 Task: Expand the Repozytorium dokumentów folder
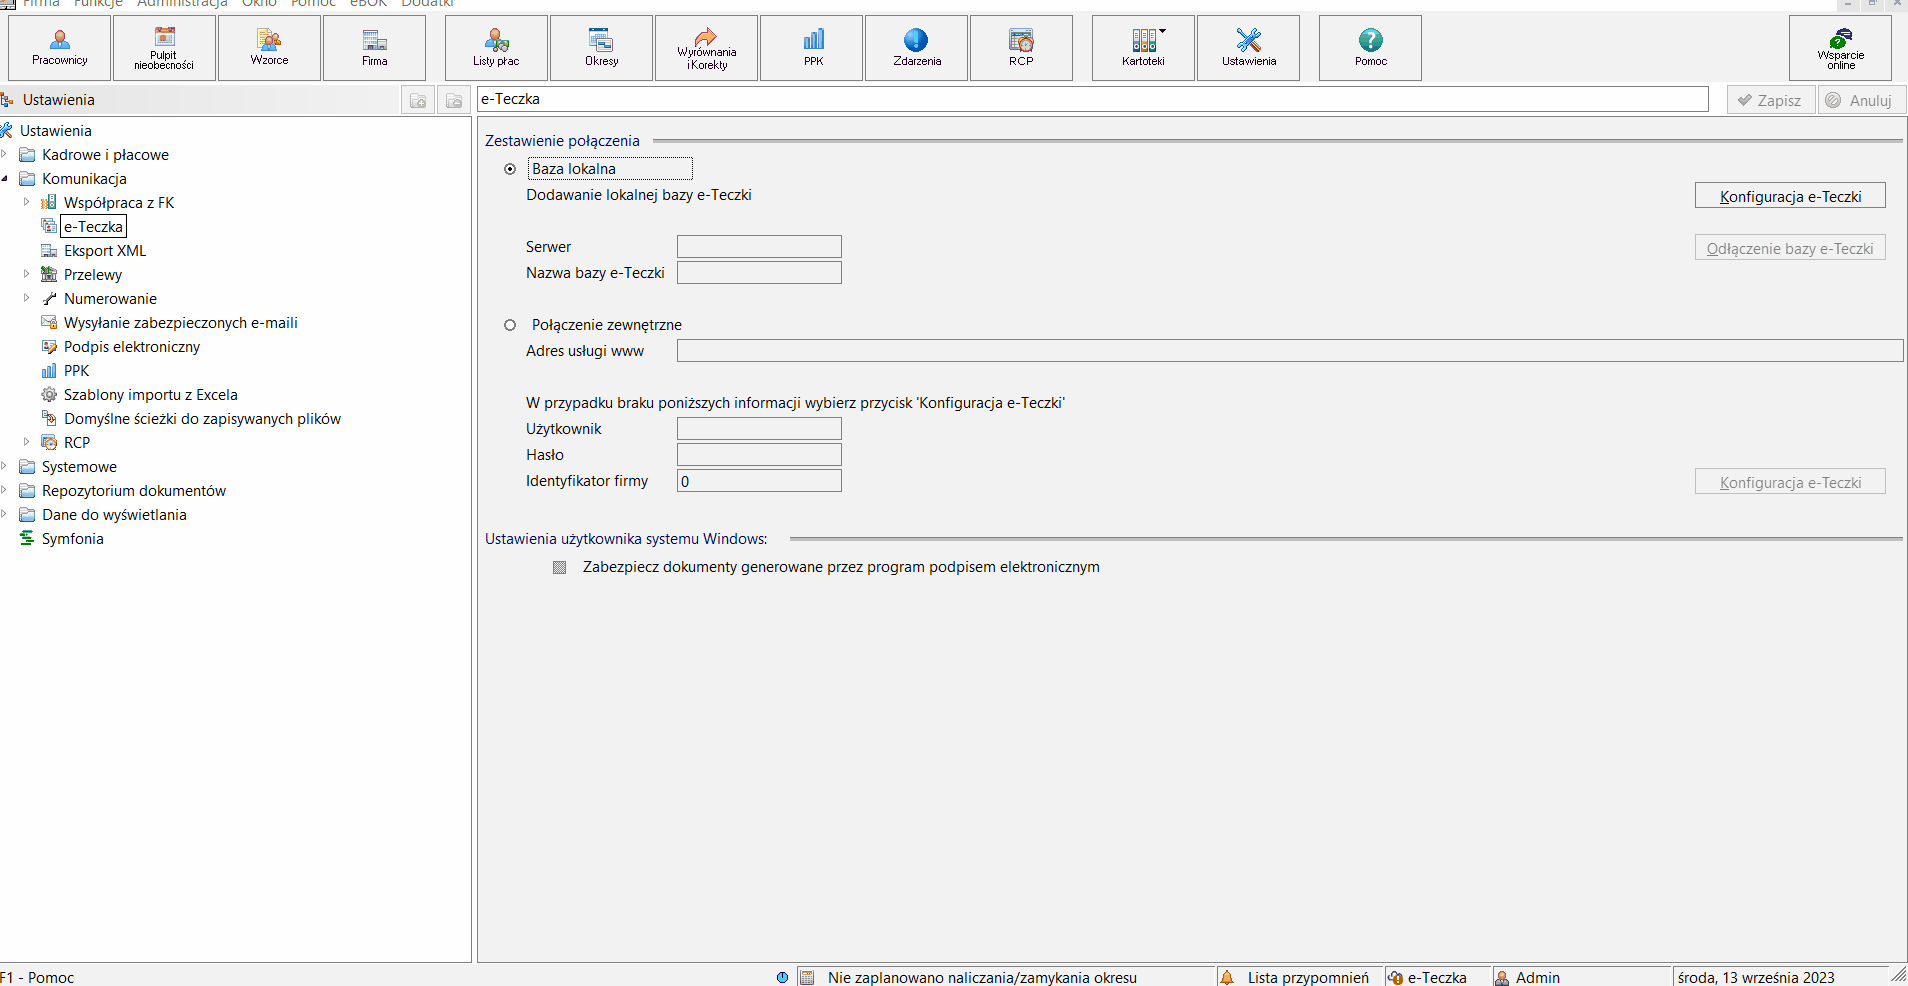click(5, 490)
